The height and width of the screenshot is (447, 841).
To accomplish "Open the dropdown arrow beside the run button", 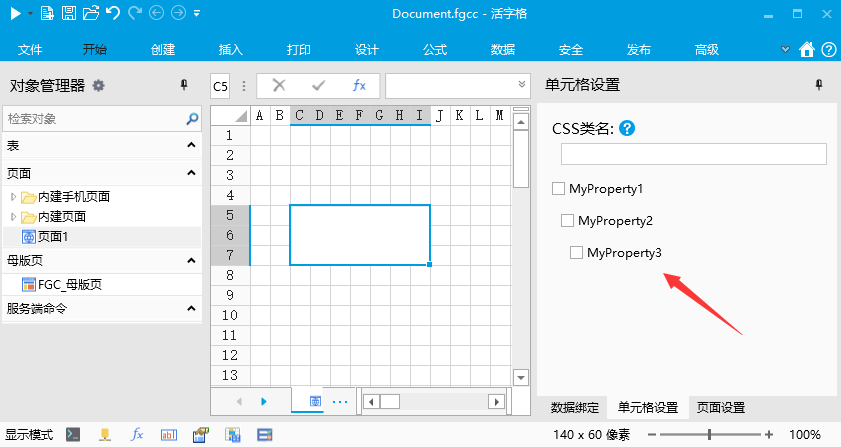I will pyautogui.click(x=30, y=13).
